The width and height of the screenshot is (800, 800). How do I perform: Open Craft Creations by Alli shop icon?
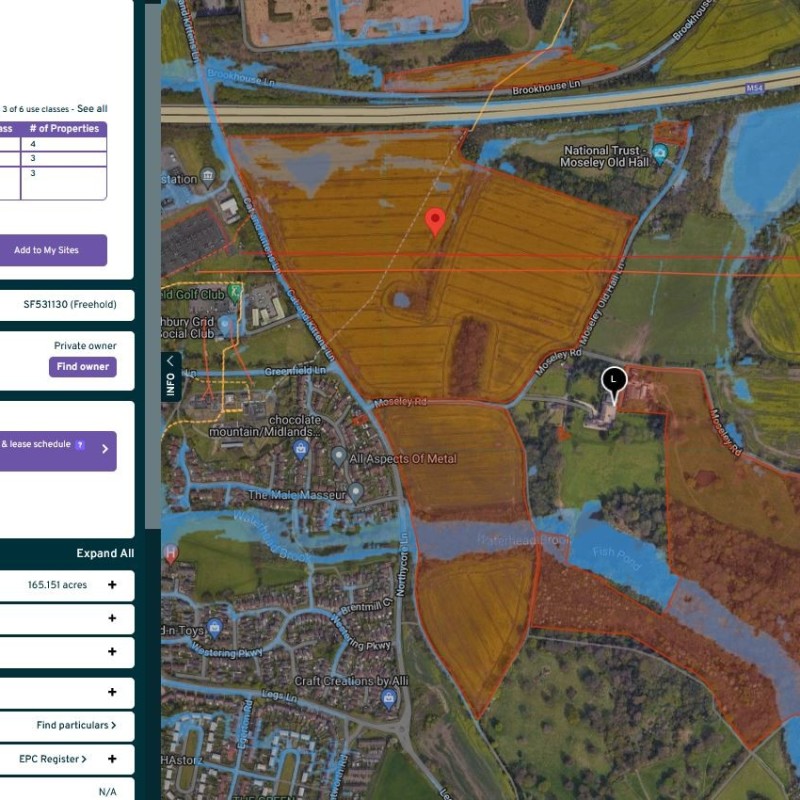point(389,699)
